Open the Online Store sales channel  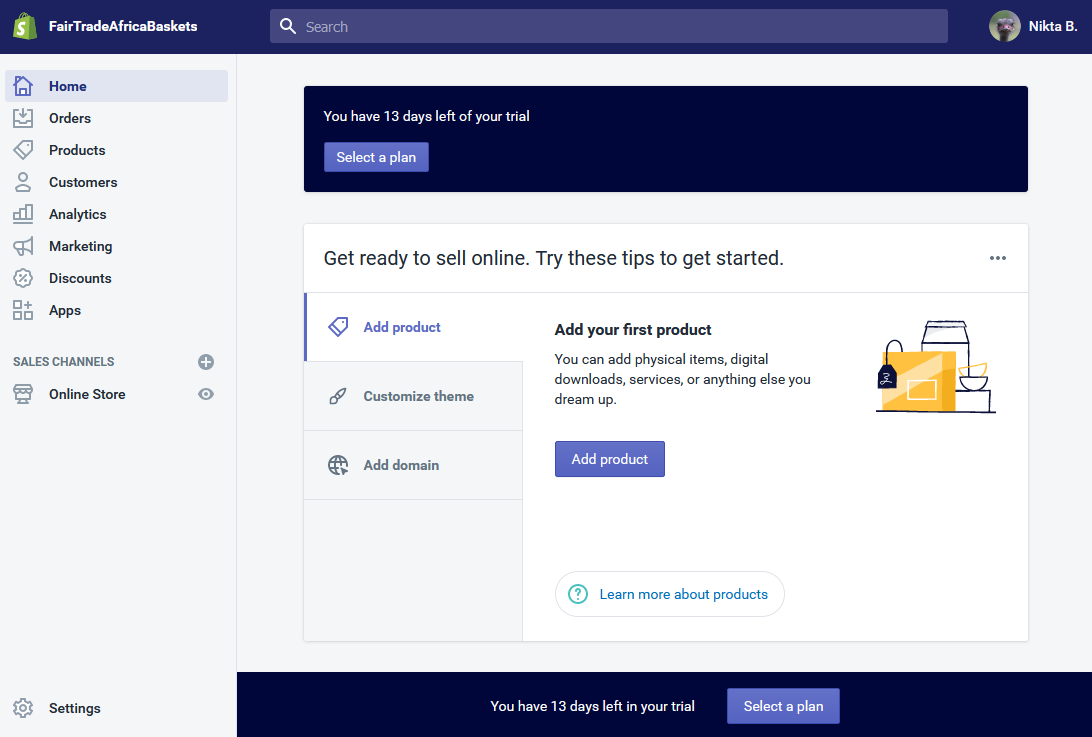(x=87, y=394)
